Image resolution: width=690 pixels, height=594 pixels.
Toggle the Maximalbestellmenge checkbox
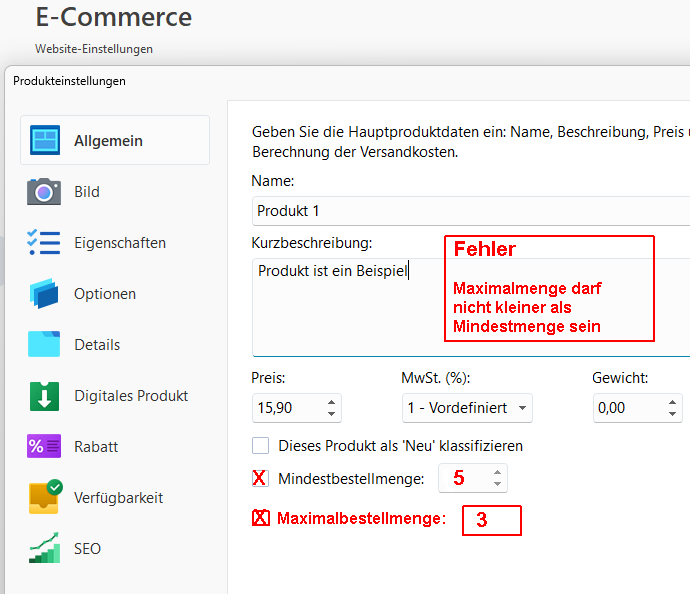coord(260,518)
